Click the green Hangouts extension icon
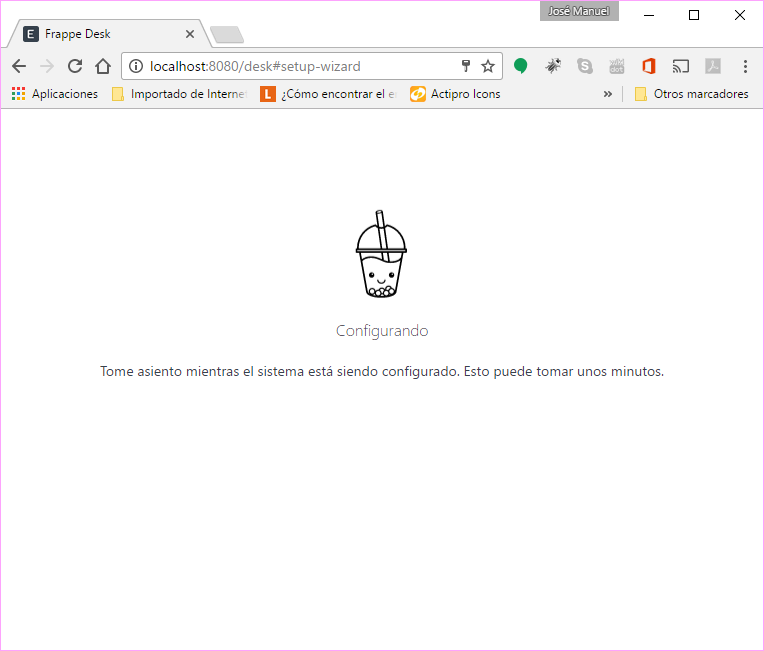The width and height of the screenshot is (764, 651). tap(521, 66)
